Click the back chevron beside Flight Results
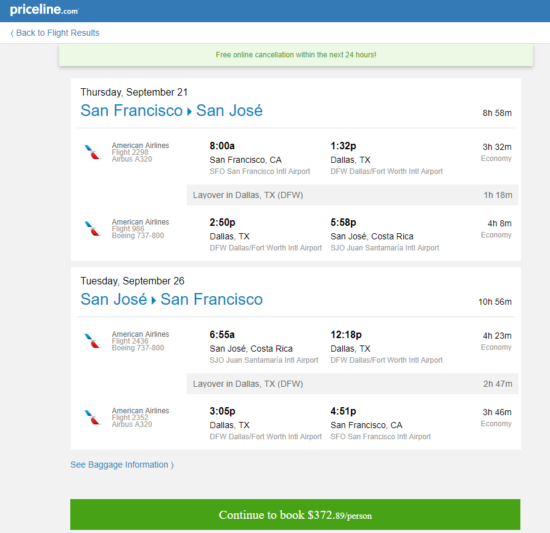 click(x=12, y=33)
